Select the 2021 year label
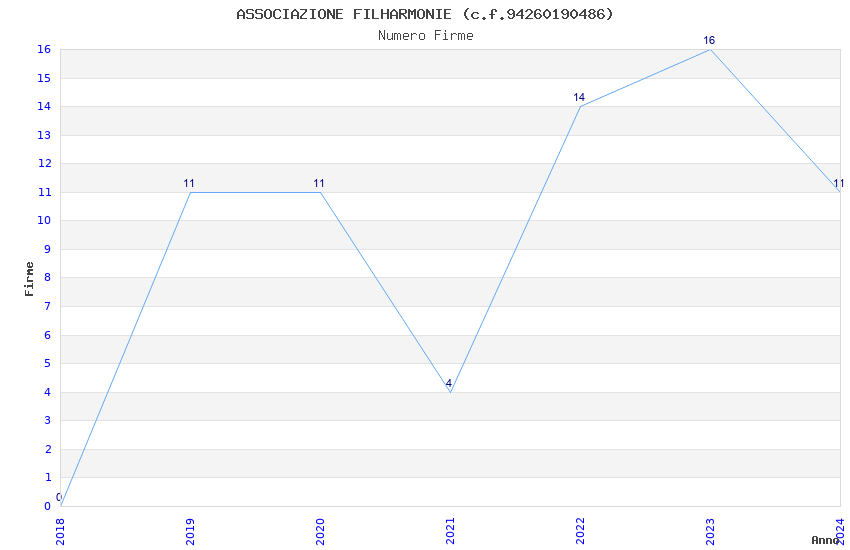Screen dimensions: 850x550 point(450,532)
